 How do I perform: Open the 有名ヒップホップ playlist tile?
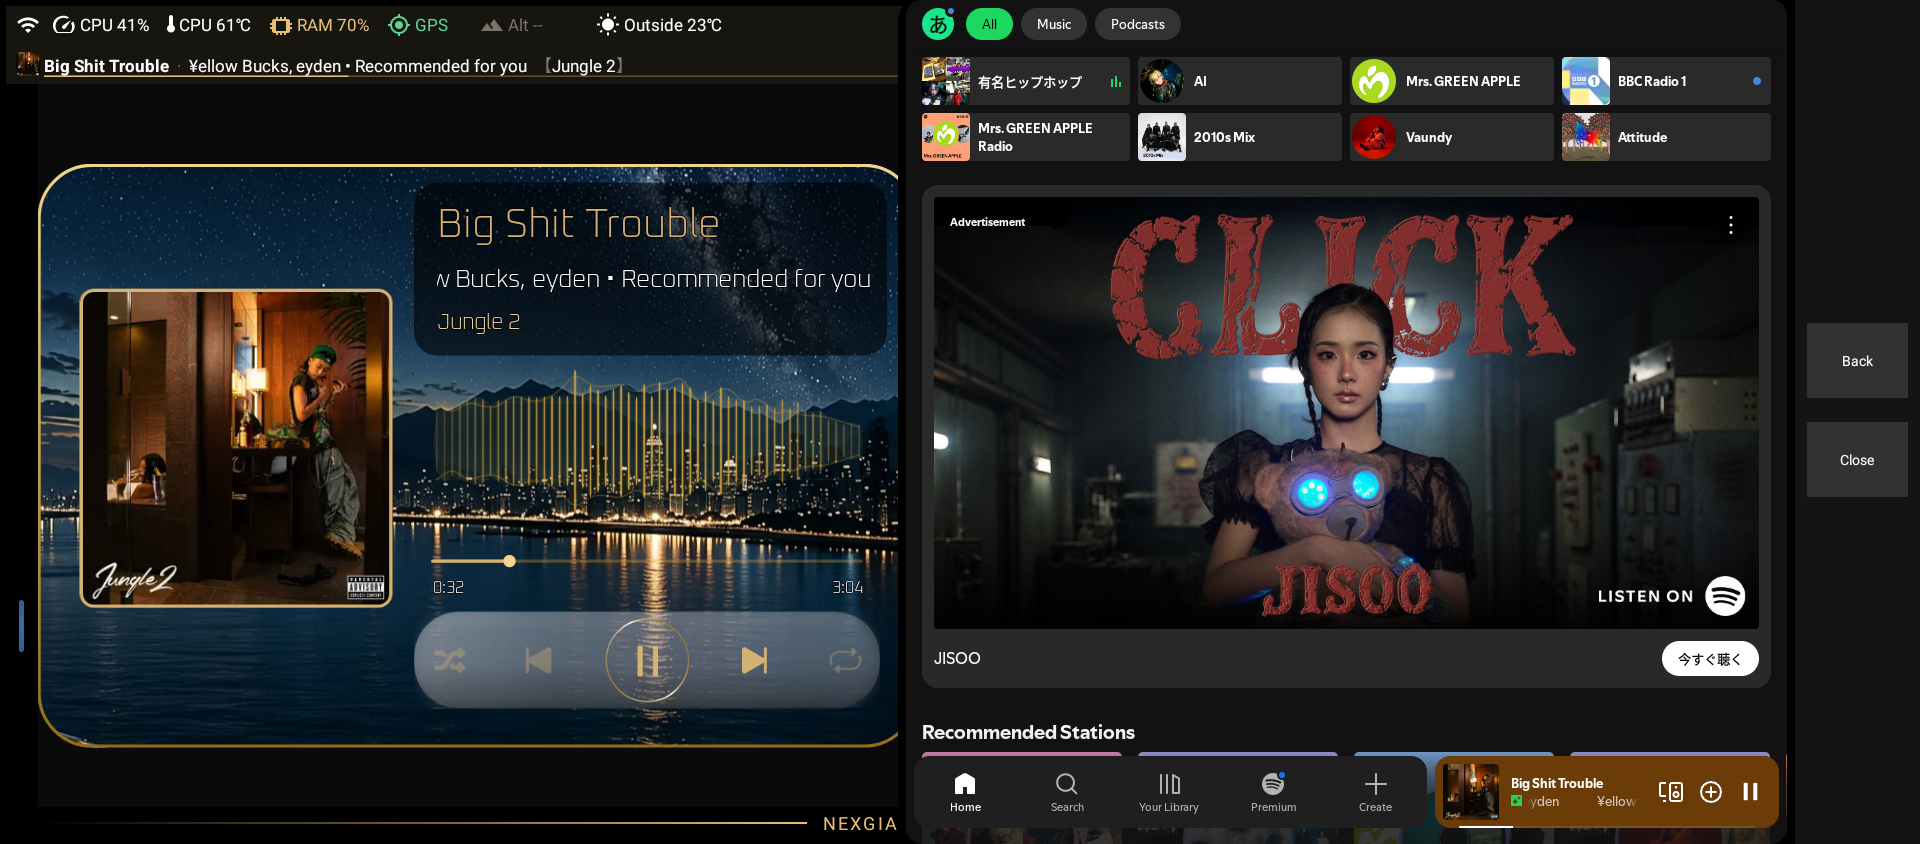[x=1026, y=81]
